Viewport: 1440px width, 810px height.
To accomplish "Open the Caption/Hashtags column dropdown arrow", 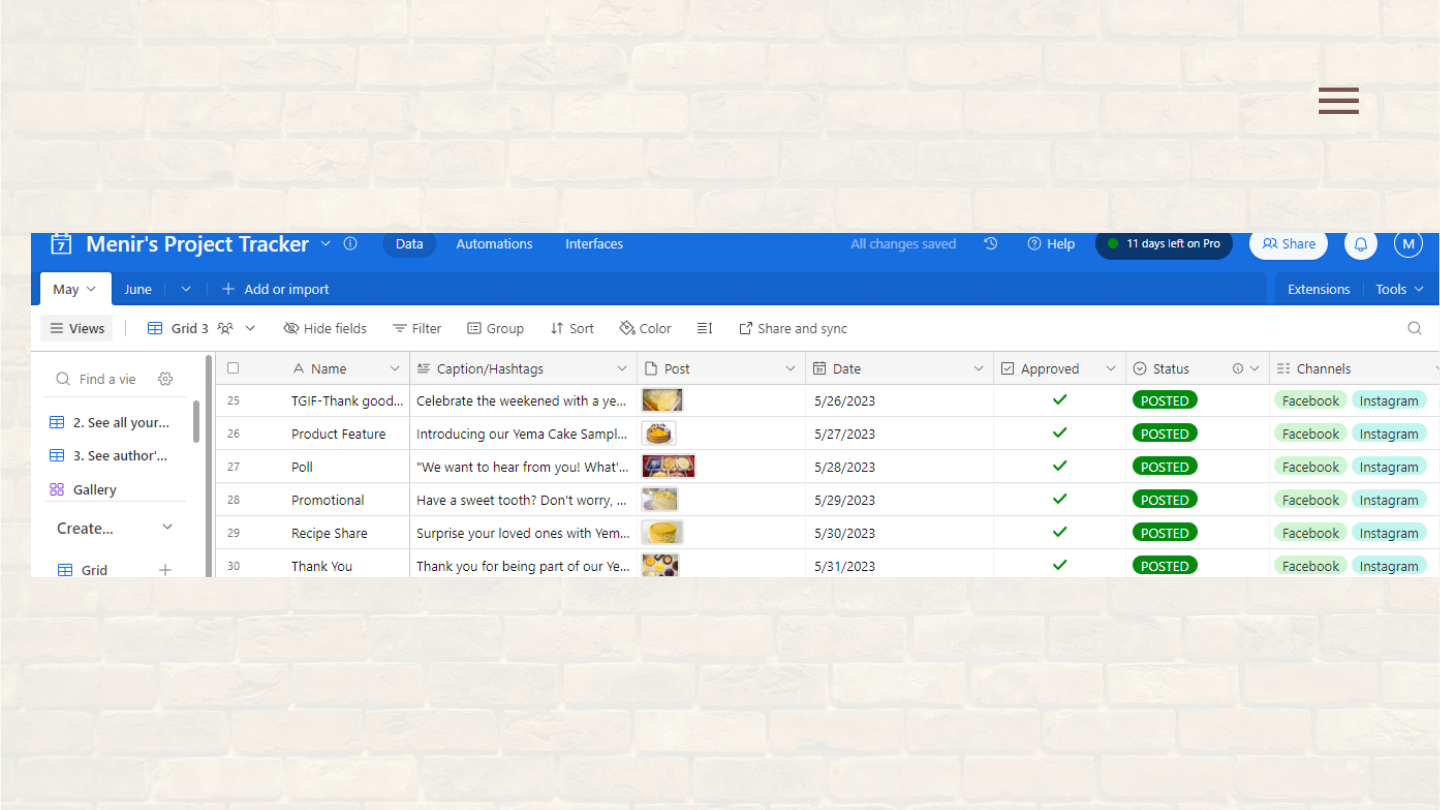I will tap(622, 369).
